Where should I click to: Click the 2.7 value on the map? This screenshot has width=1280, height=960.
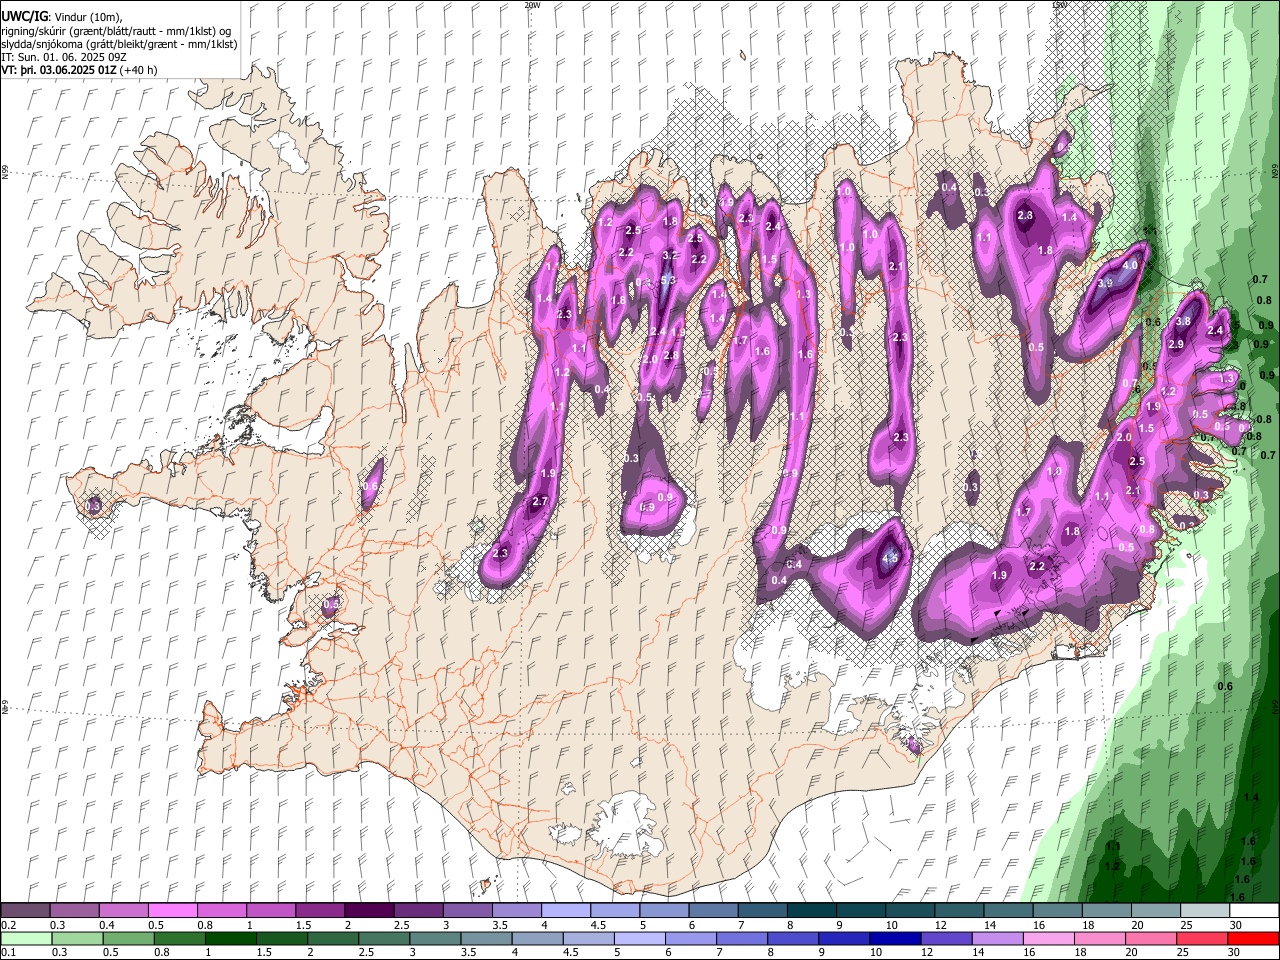(x=540, y=502)
